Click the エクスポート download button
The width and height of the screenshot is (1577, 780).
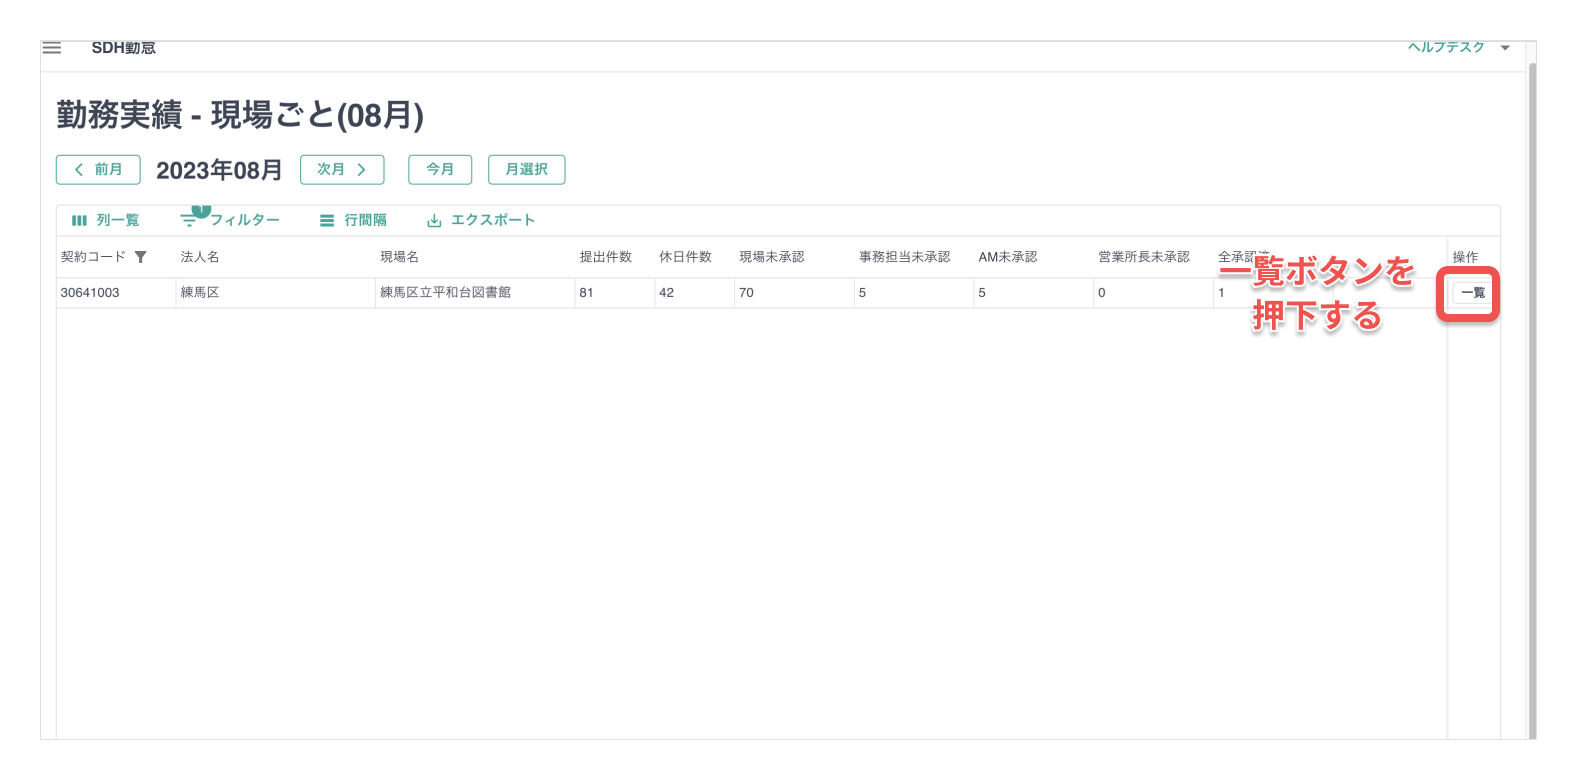(x=481, y=220)
